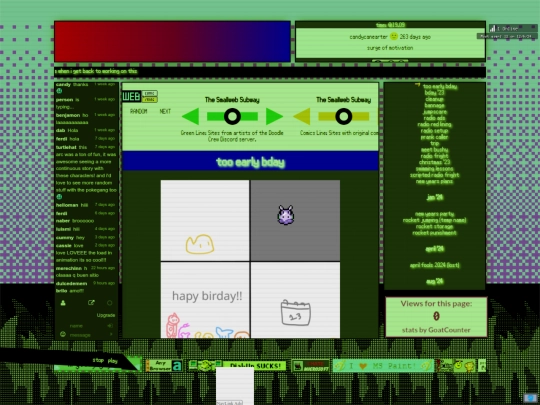Click the 'turtlehat' chat username
The height and width of the screenshot is (405, 540).
66,147
